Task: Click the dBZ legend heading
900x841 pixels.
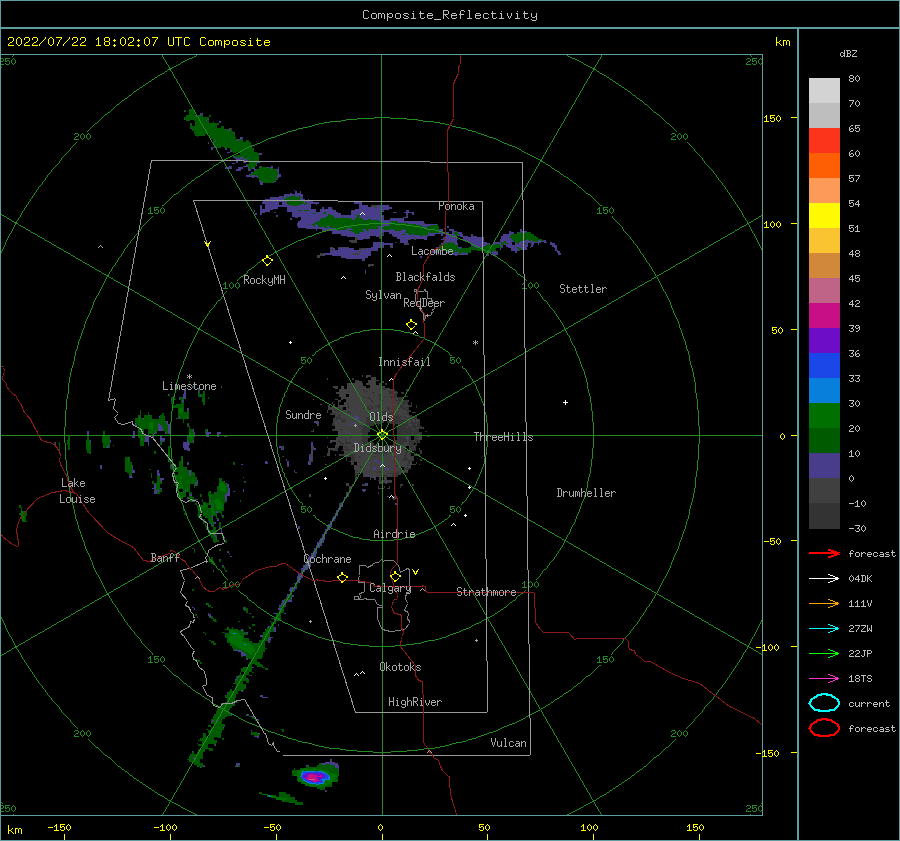Action: pos(848,53)
